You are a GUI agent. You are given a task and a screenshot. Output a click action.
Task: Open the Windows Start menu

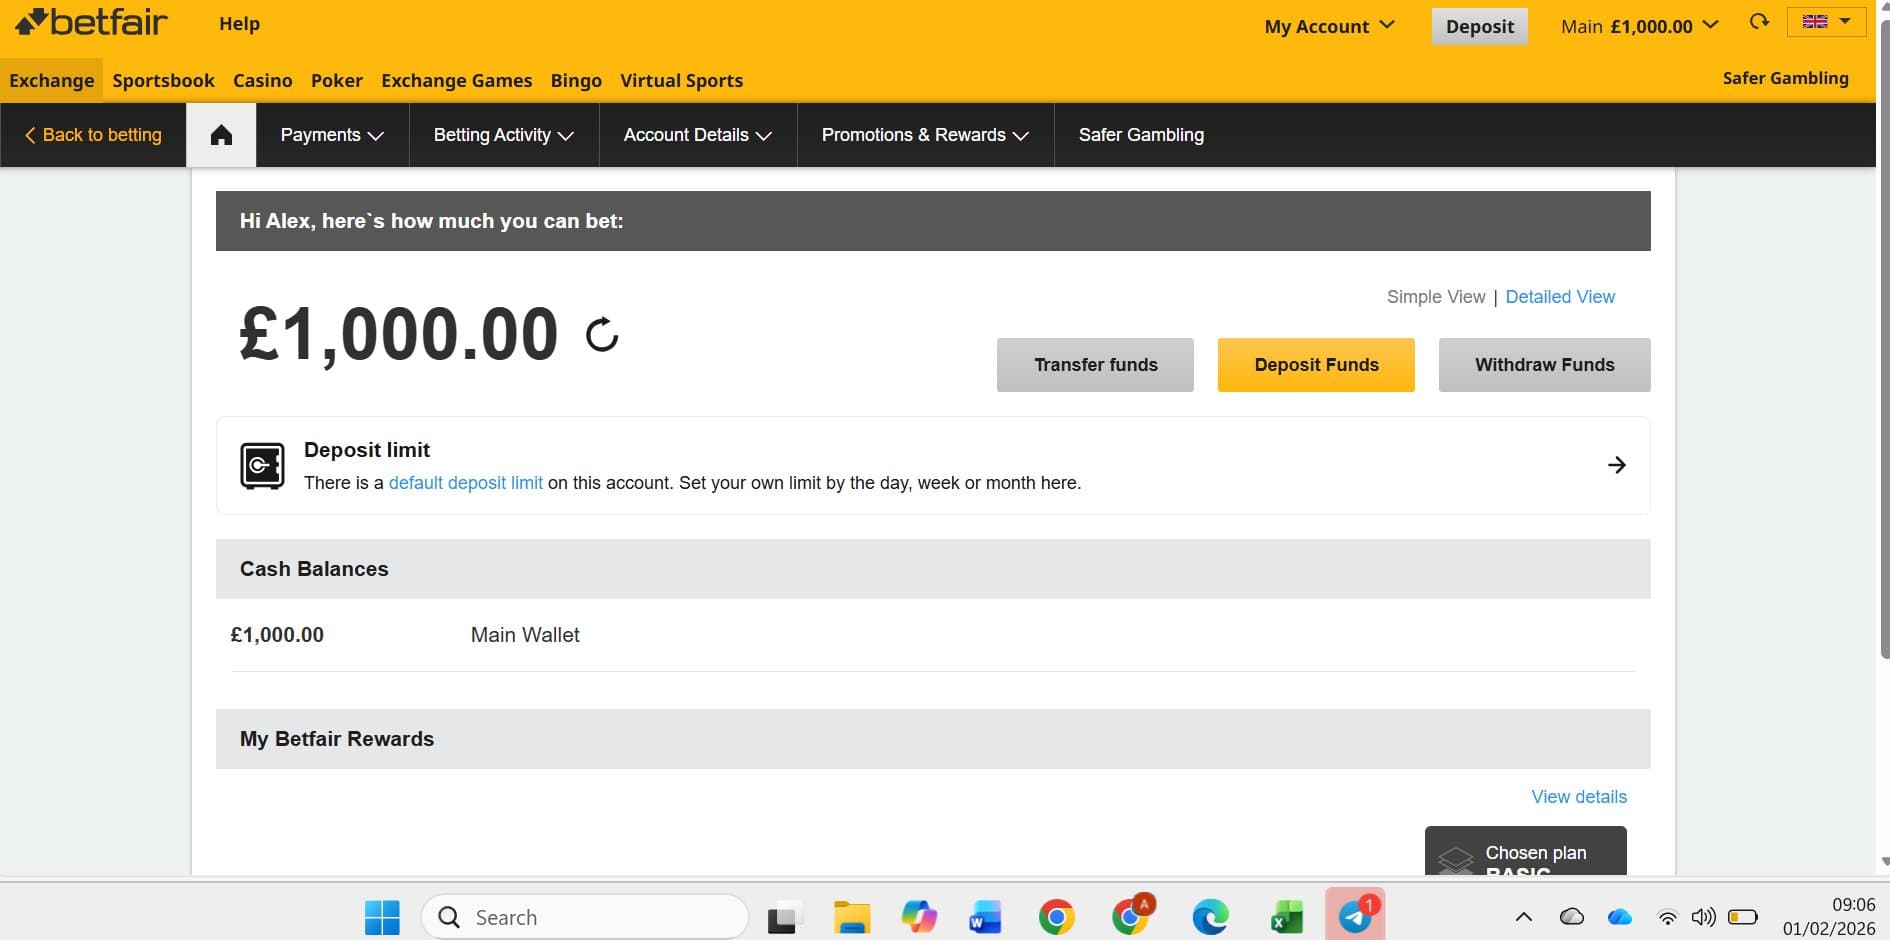[382, 917]
